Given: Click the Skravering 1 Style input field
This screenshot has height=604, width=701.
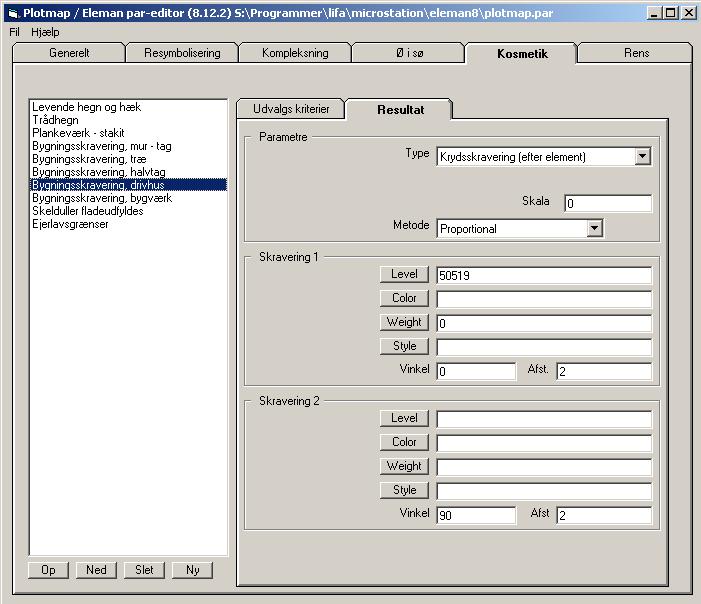Looking at the screenshot, I should (544, 347).
